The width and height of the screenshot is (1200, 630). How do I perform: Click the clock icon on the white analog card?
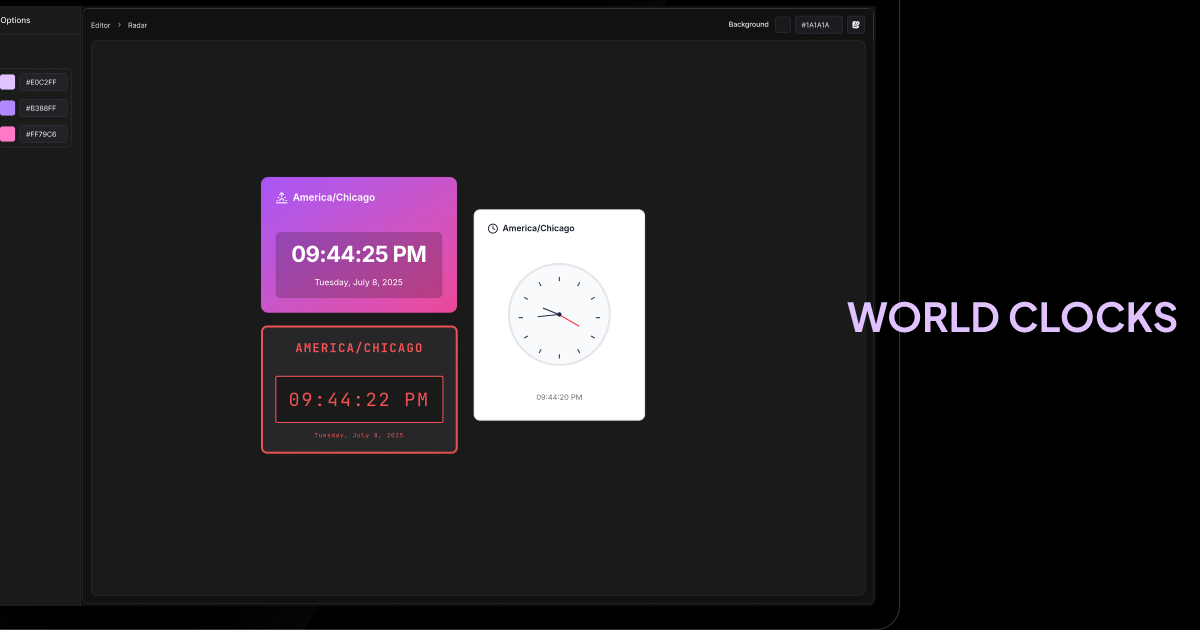(x=491, y=228)
